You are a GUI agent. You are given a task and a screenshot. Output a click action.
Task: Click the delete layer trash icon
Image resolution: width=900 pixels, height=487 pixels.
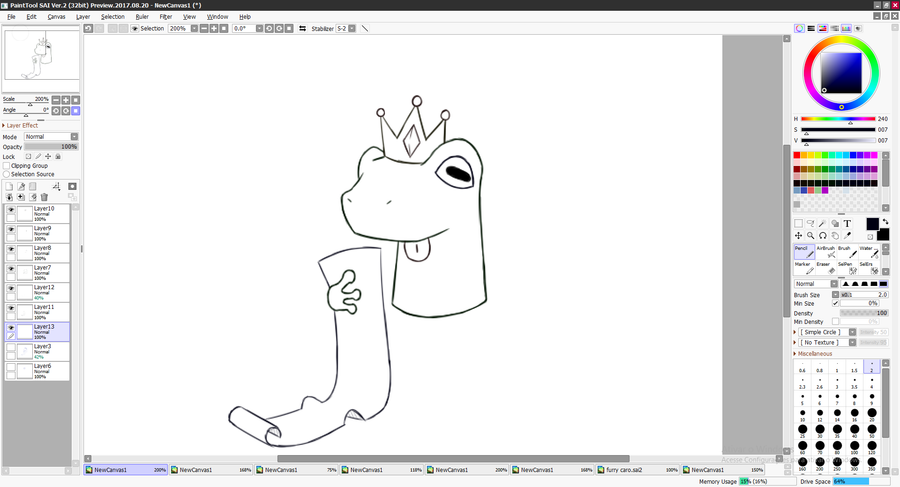coord(44,197)
